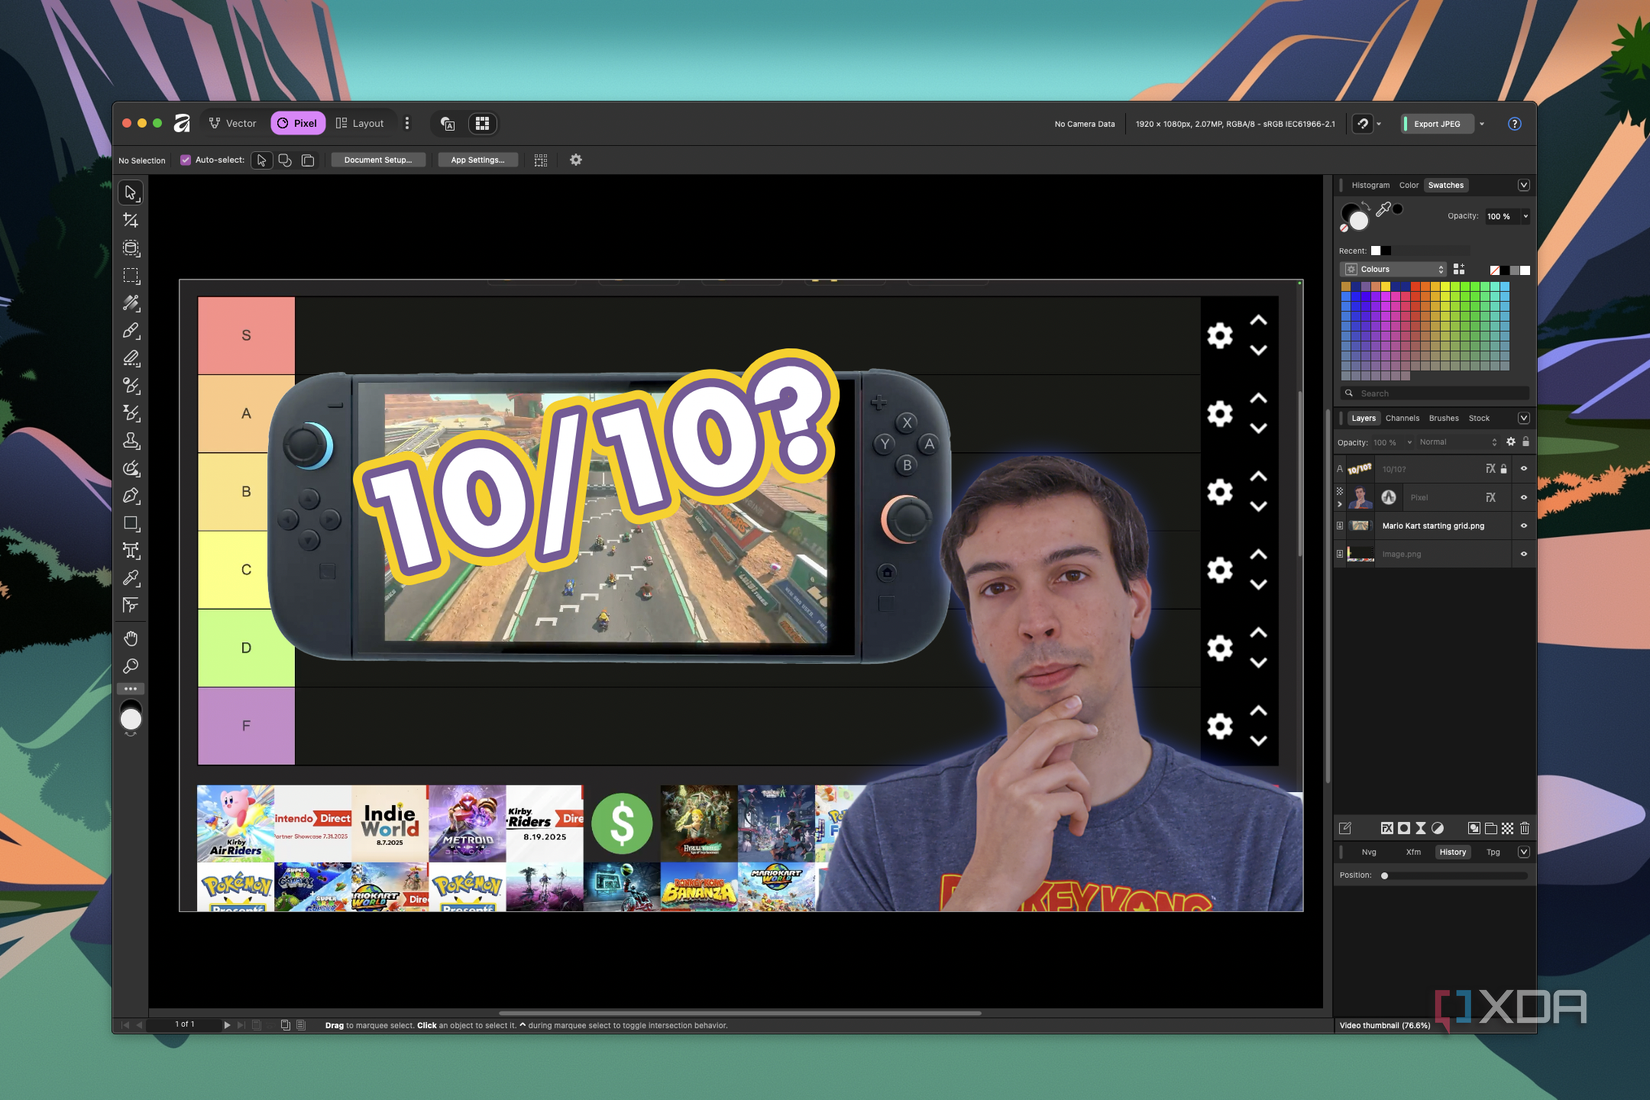
Task: Activate the rectangular Marquee tool
Action: click(131, 277)
